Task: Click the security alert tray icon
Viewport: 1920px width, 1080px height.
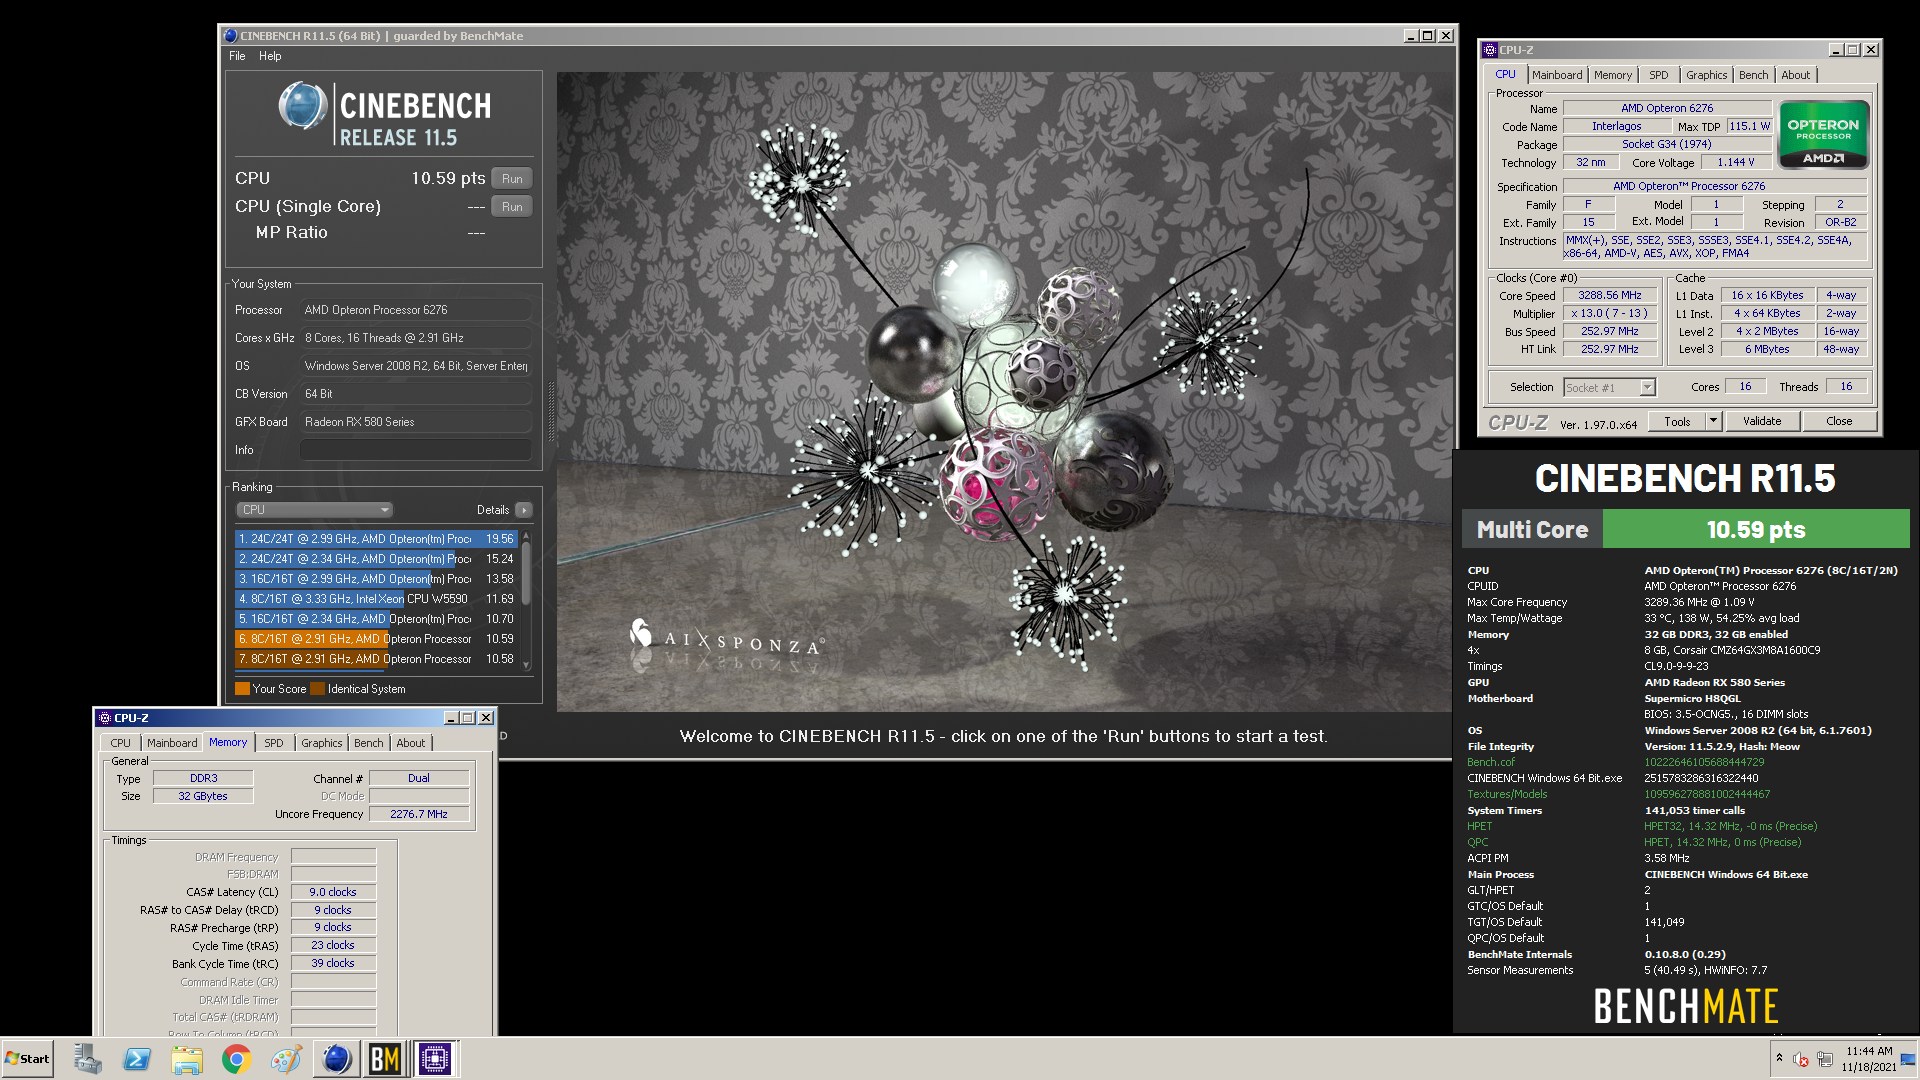Action: [1801, 1059]
